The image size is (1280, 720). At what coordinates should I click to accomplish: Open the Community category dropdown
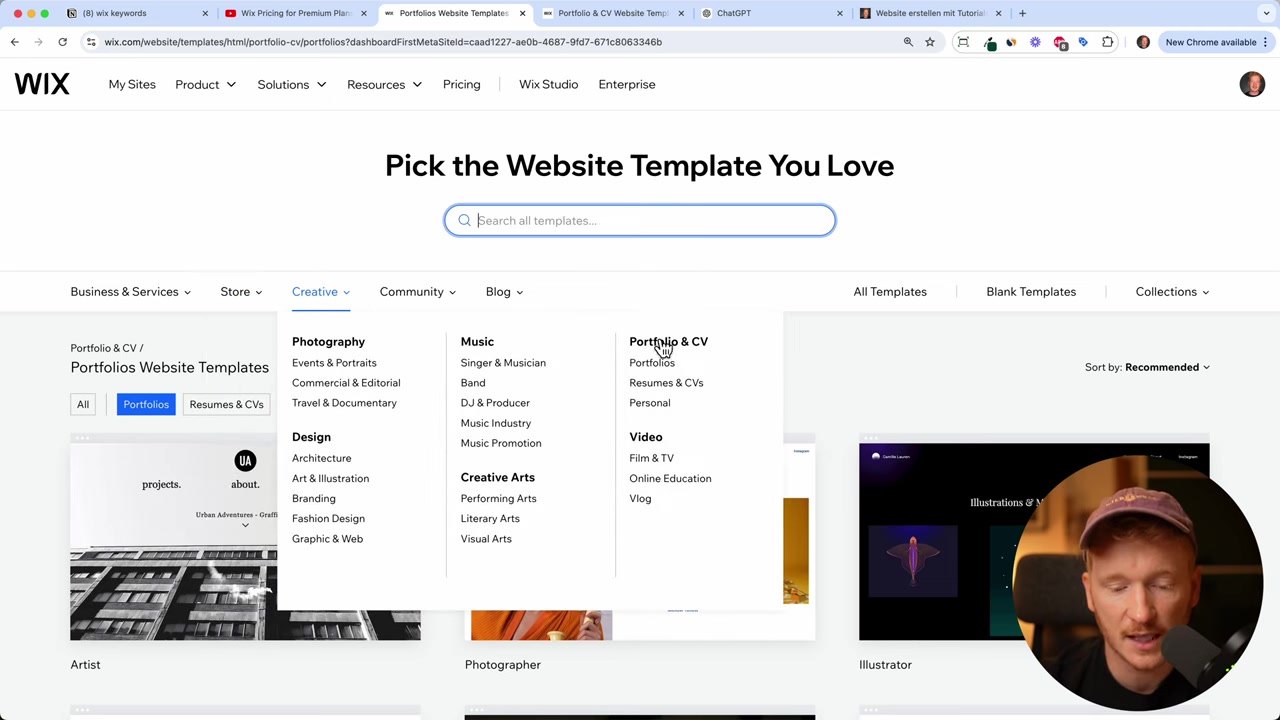pyautogui.click(x=417, y=292)
